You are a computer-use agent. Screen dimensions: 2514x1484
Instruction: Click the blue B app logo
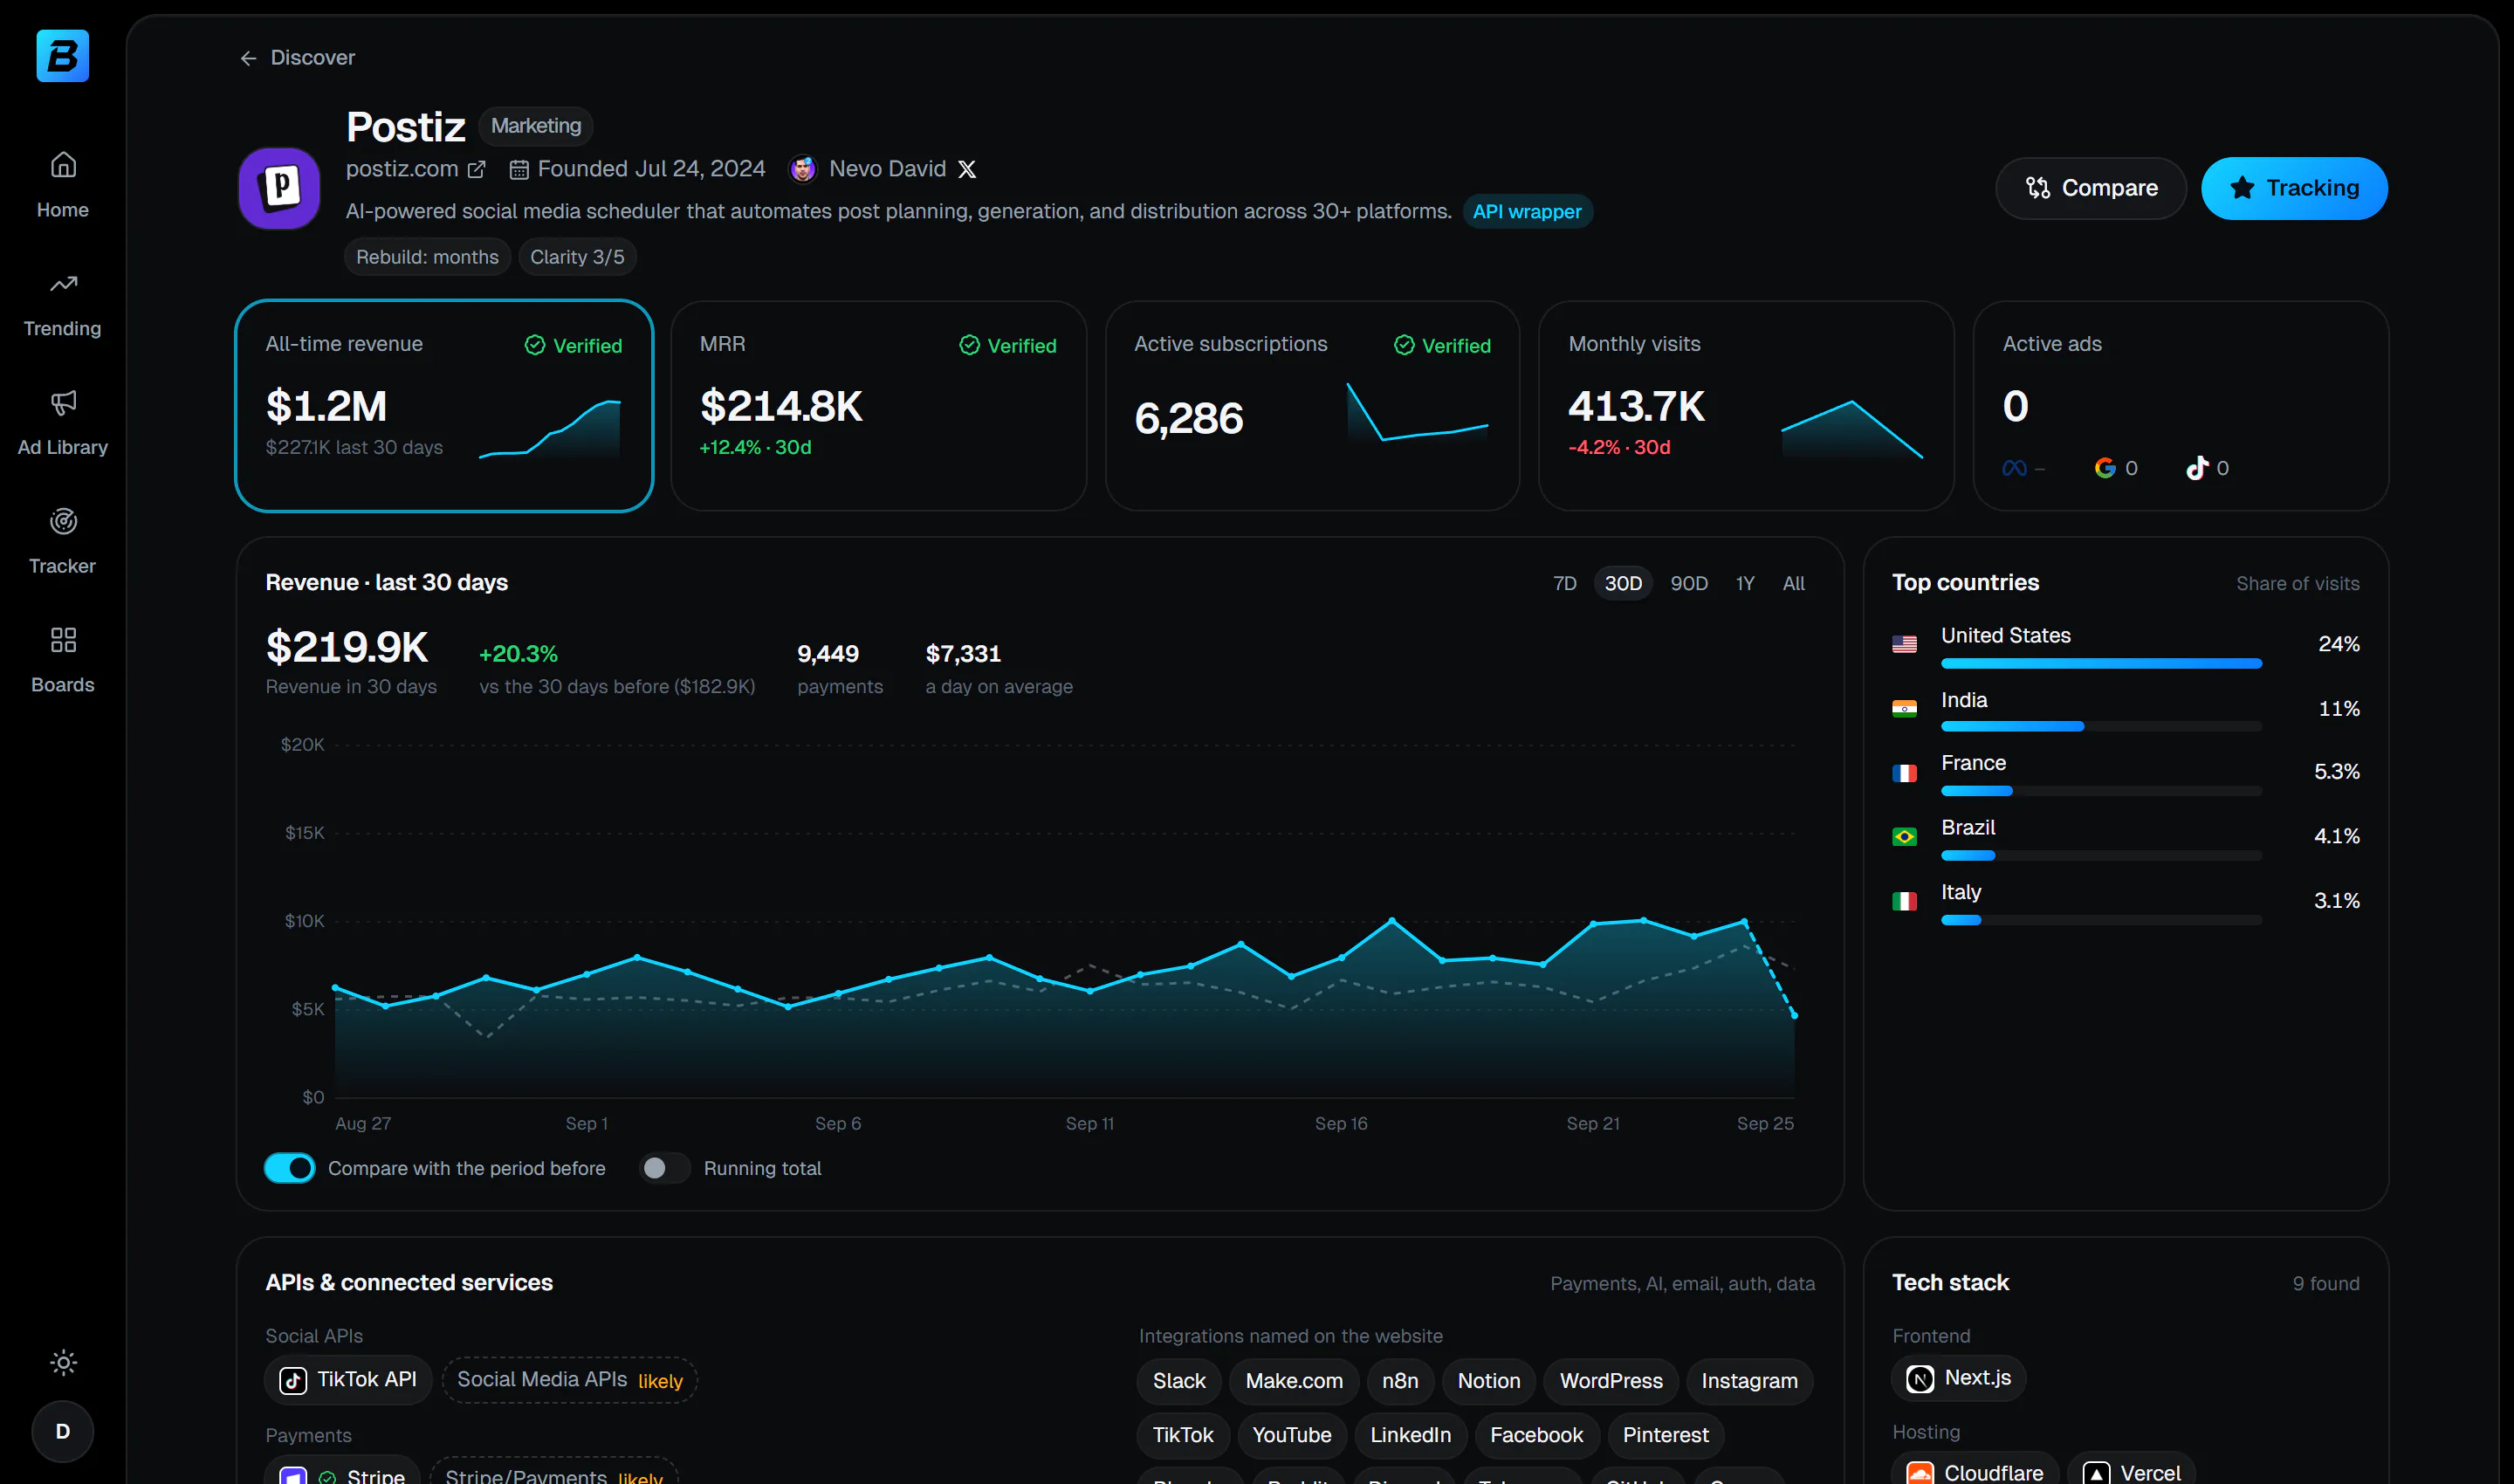pyautogui.click(x=62, y=56)
